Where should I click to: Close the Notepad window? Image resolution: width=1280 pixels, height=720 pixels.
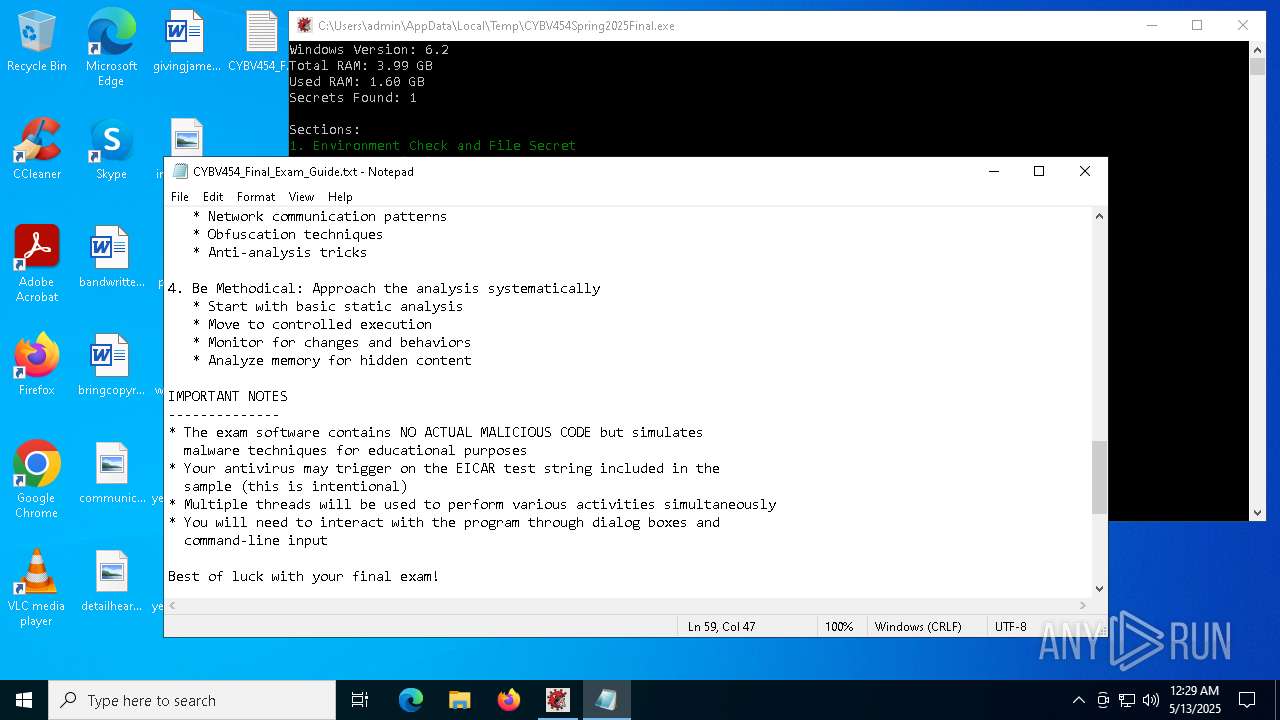click(1085, 171)
